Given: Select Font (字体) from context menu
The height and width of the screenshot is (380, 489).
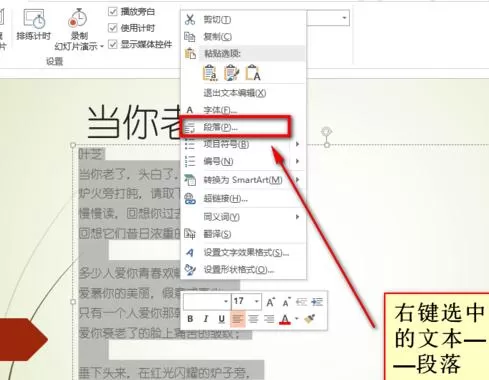Looking at the screenshot, I should coord(243,110).
